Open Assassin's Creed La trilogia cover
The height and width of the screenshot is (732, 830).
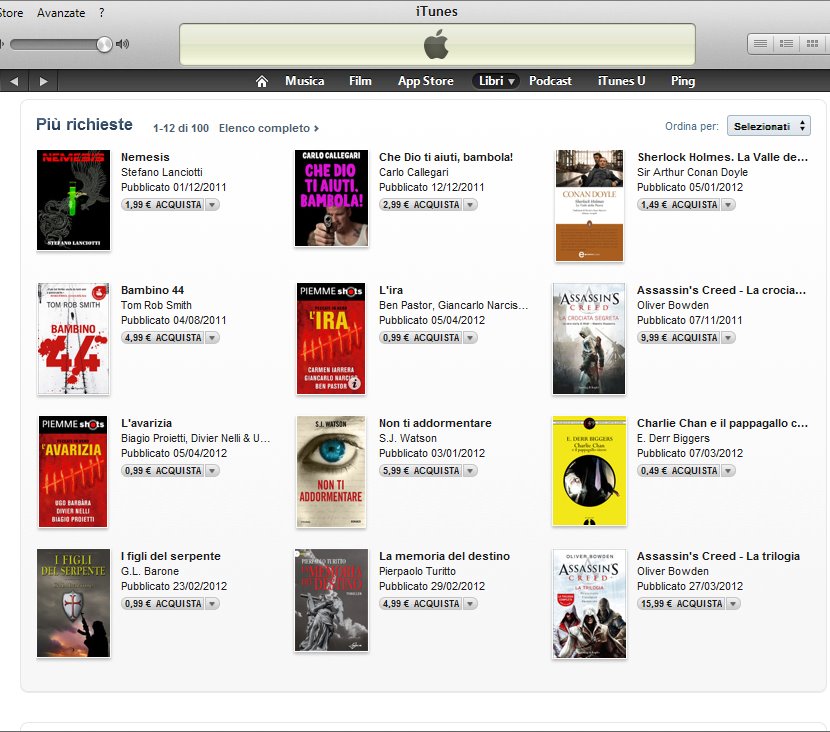coord(589,604)
